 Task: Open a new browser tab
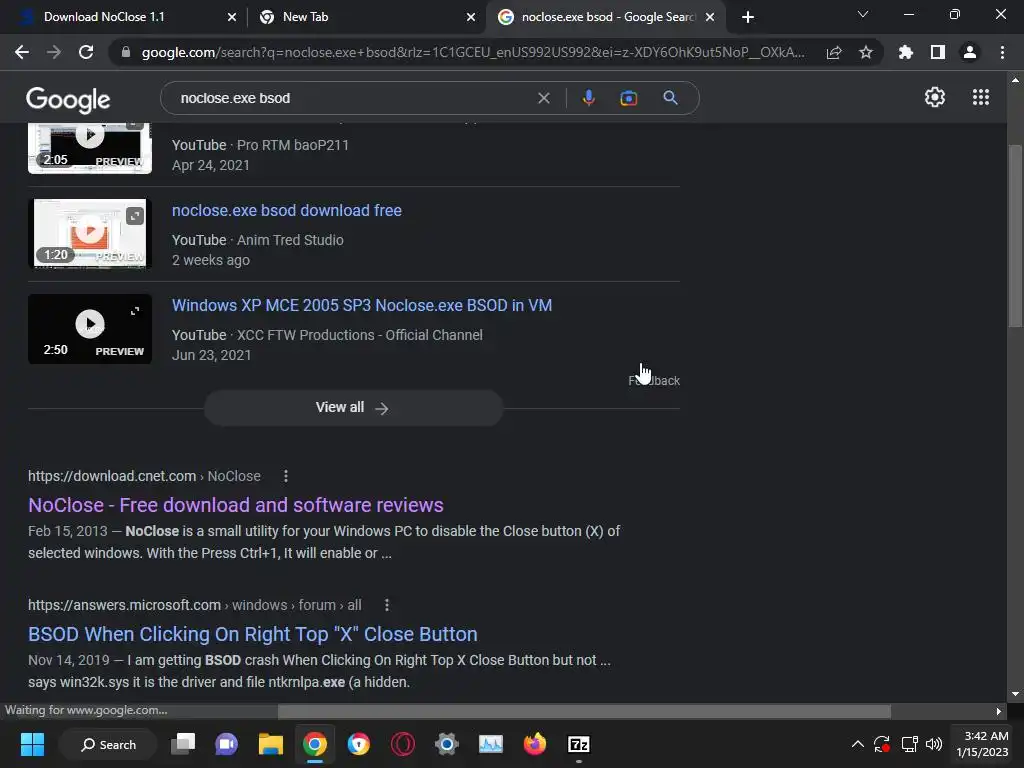[748, 17]
